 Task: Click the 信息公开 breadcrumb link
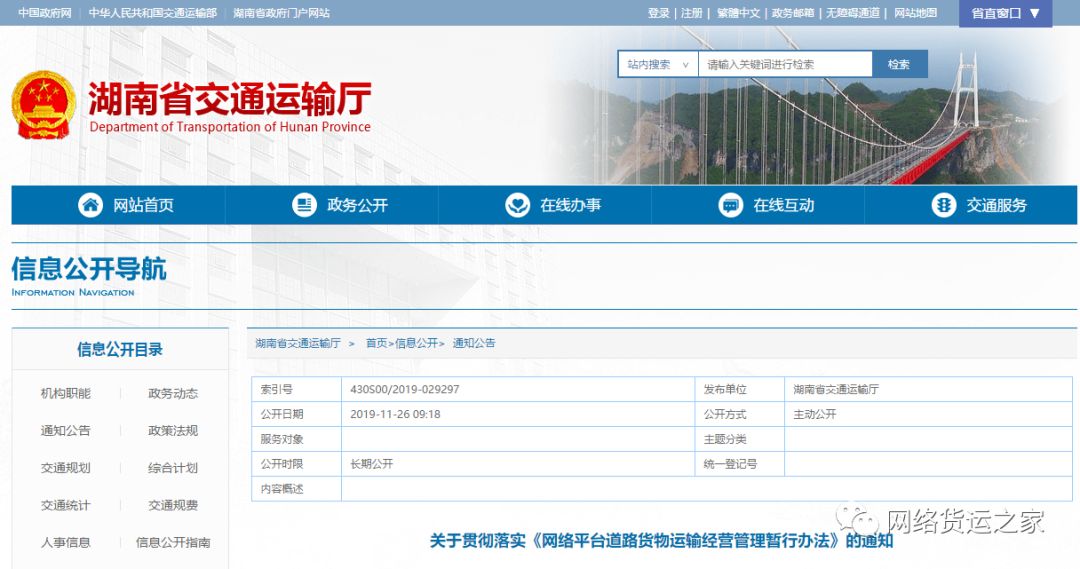pos(416,343)
